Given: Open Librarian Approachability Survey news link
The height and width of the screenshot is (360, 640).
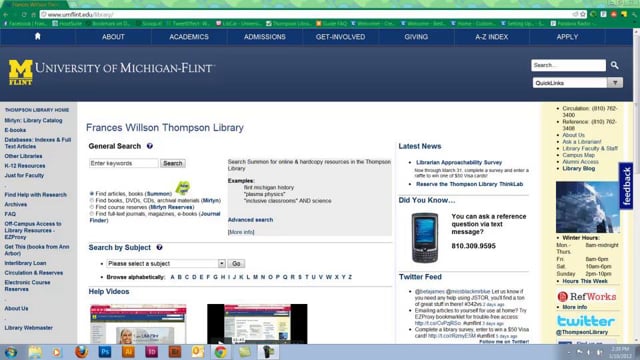Looking at the screenshot, I should point(459,162).
